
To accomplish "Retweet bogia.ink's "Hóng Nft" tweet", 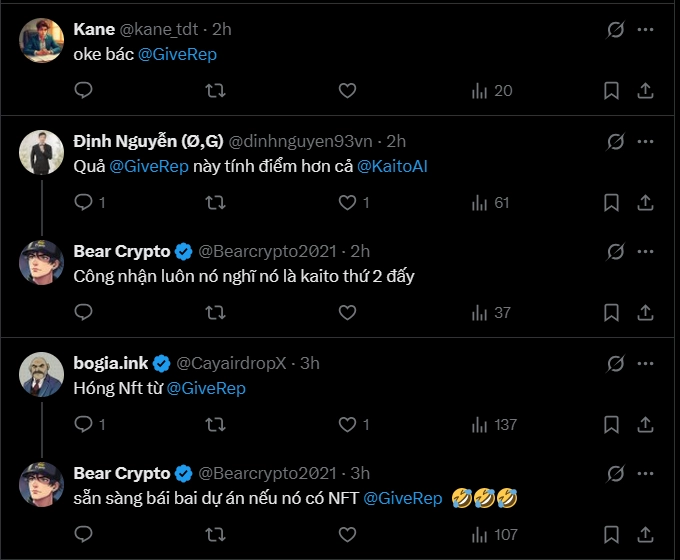I will [x=214, y=424].
